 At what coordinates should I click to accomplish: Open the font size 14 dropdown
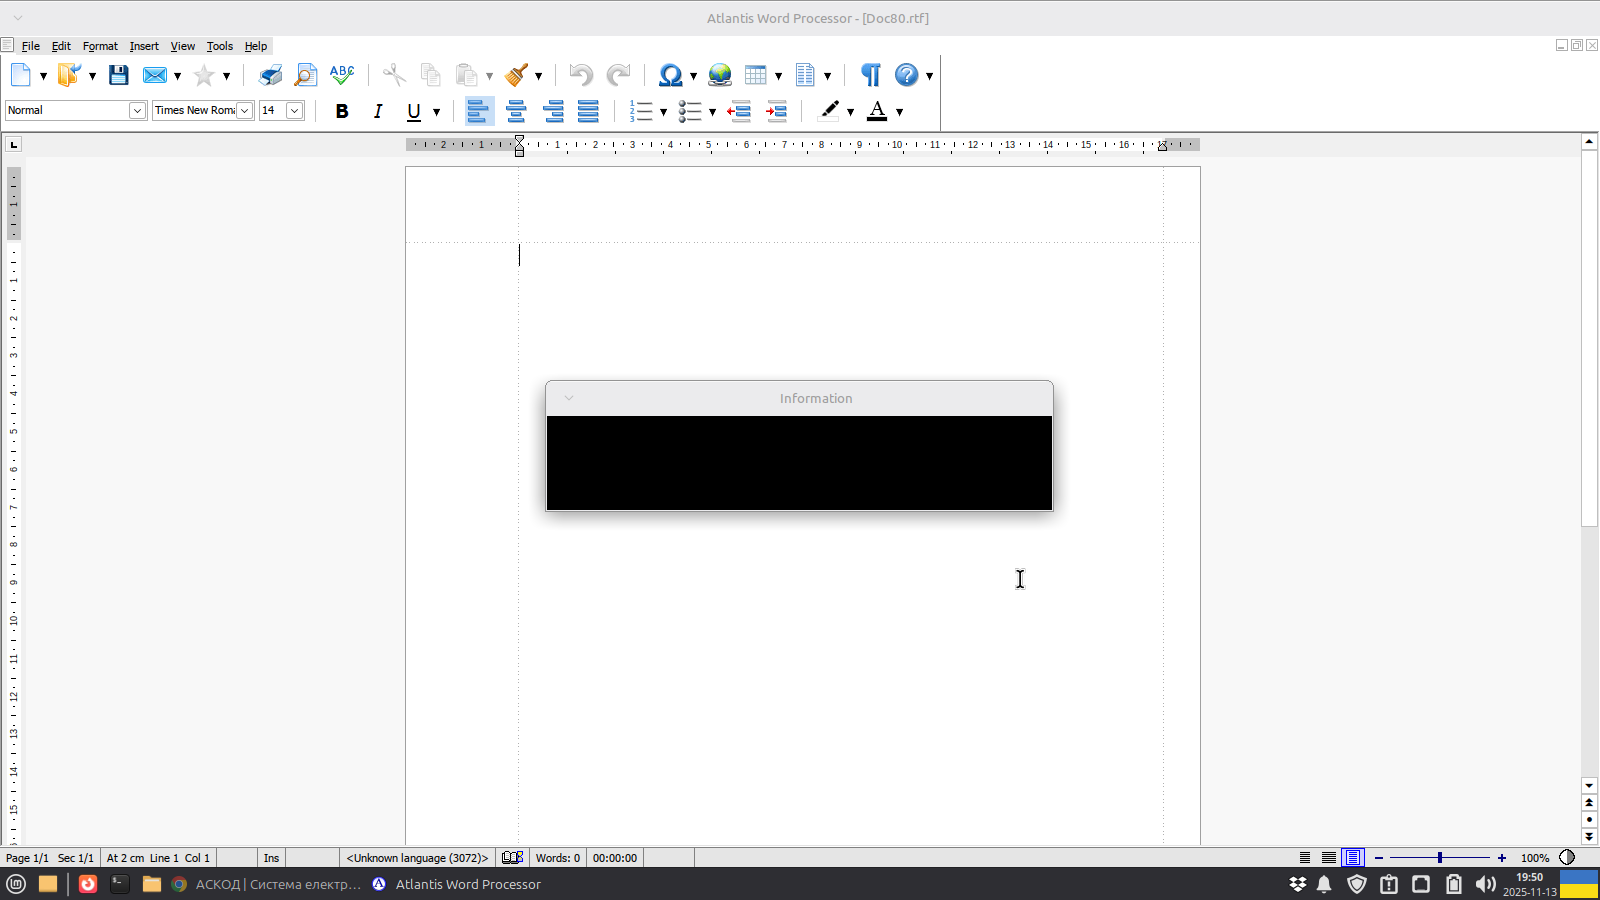(x=295, y=111)
